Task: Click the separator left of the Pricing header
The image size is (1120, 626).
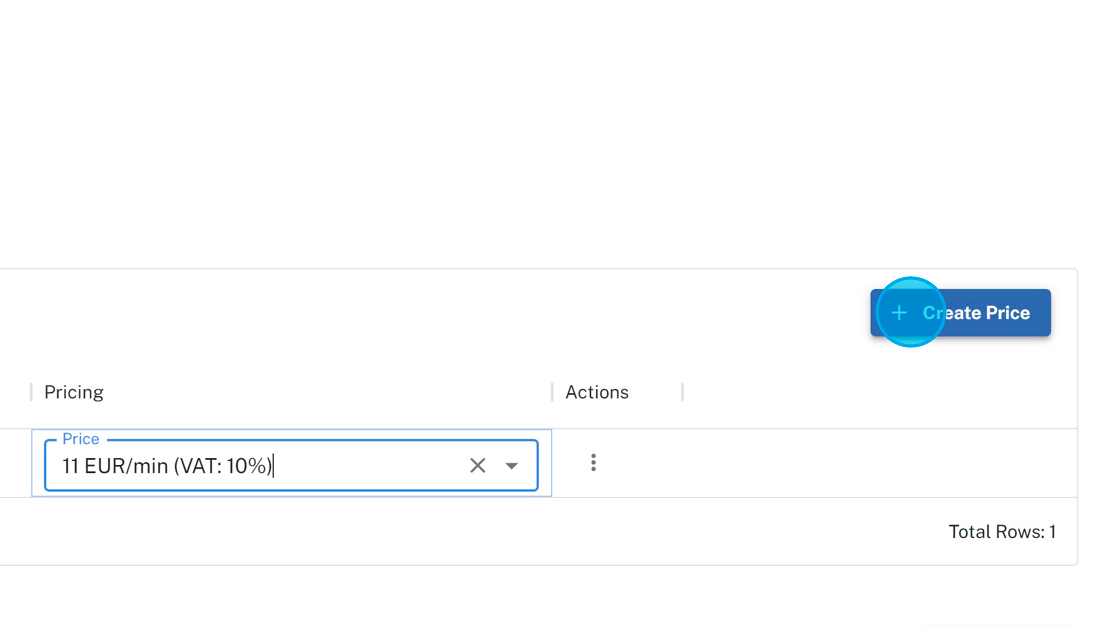Action: click(x=32, y=392)
